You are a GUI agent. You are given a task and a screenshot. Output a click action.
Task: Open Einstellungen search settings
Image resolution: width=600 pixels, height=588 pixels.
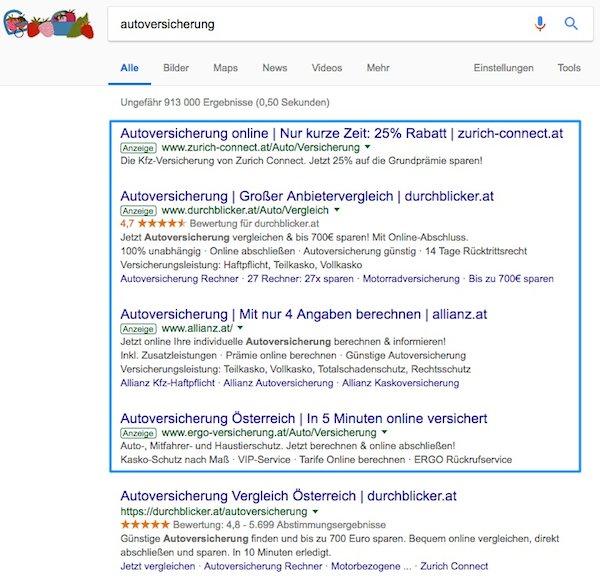click(503, 68)
